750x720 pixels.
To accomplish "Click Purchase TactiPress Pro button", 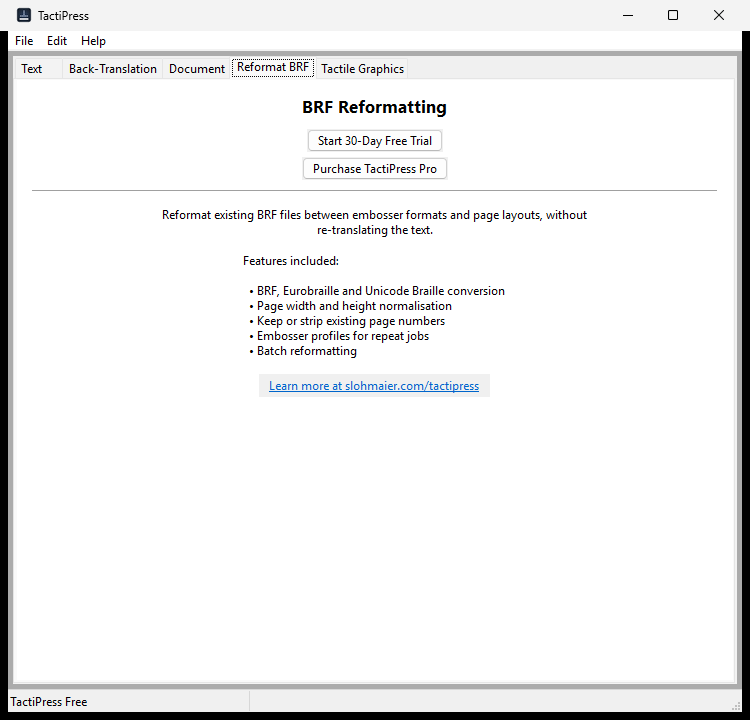I will click(375, 169).
